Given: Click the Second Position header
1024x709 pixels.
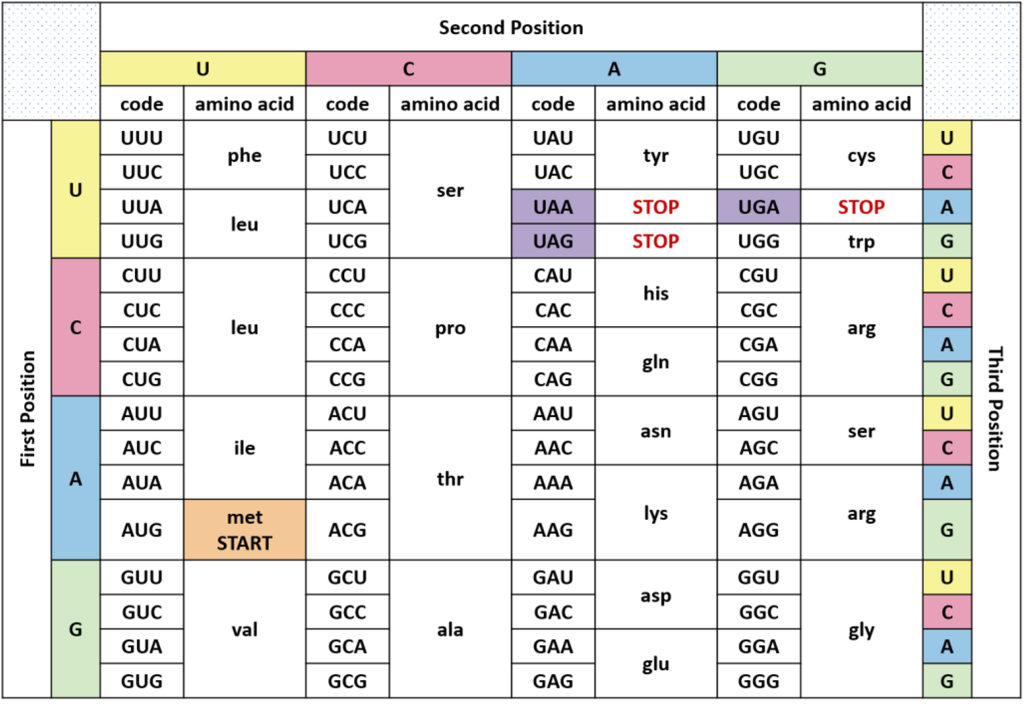Looking at the screenshot, I should pyautogui.click(x=511, y=27).
